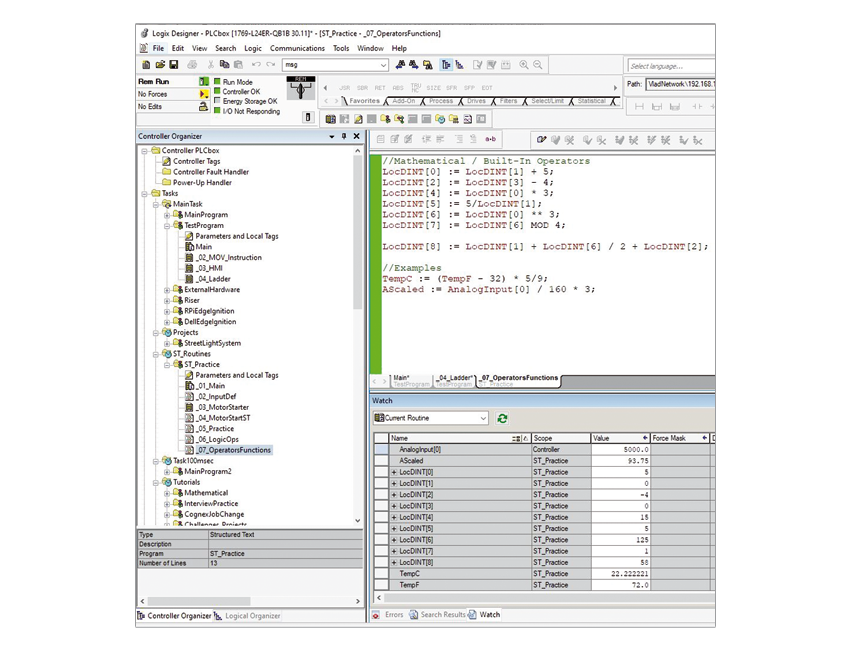Open the File menu
Image resolution: width=850 pixels, height=650 pixels.
tap(158, 48)
